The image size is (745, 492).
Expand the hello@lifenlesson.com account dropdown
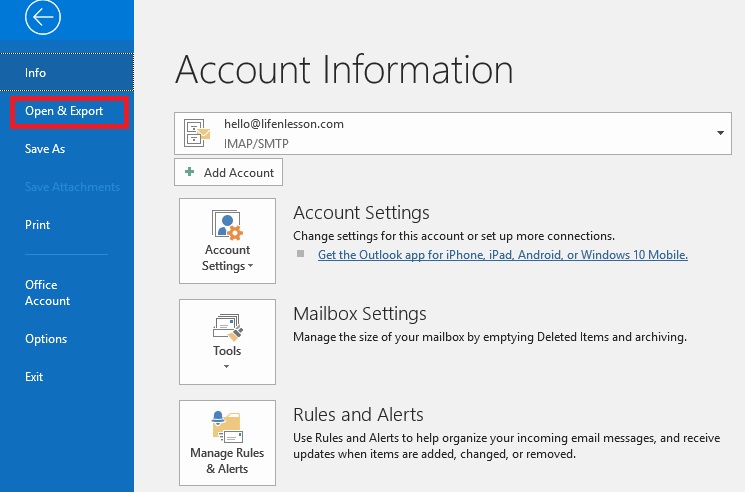point(452,133)
